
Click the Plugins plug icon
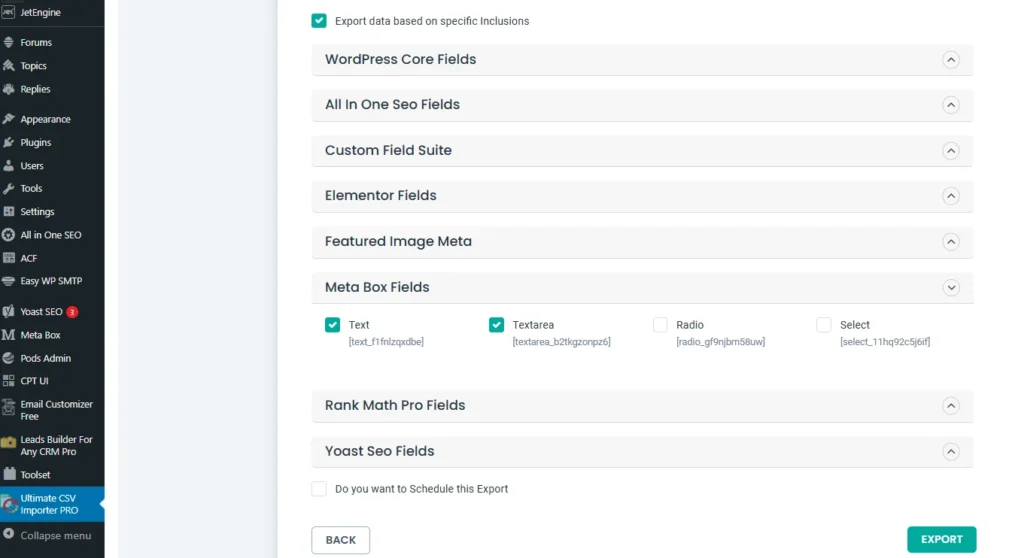[x=9, y=143]
